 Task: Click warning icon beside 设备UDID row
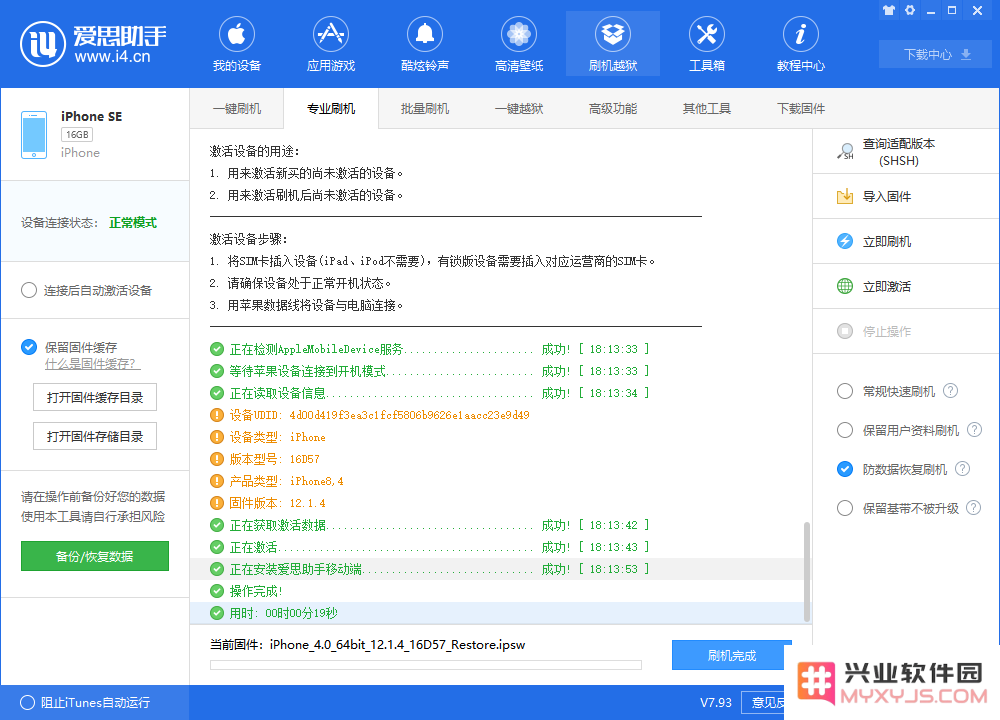217,415
